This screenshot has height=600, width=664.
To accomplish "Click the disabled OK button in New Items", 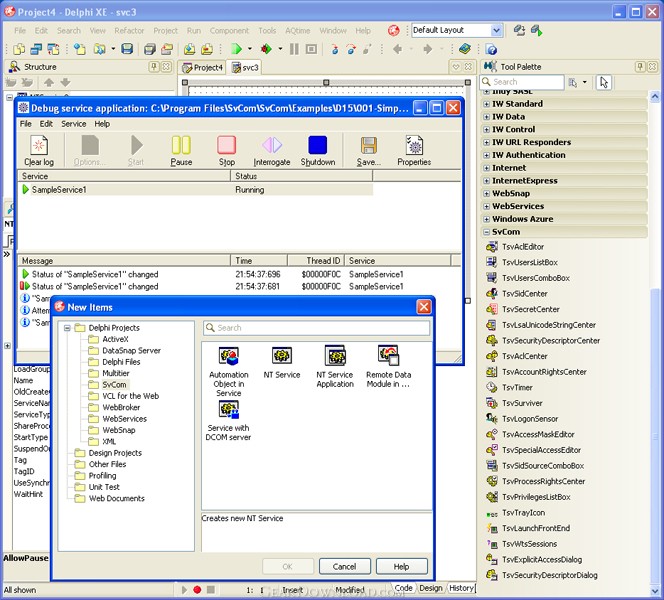I will (x=288, y=567).
